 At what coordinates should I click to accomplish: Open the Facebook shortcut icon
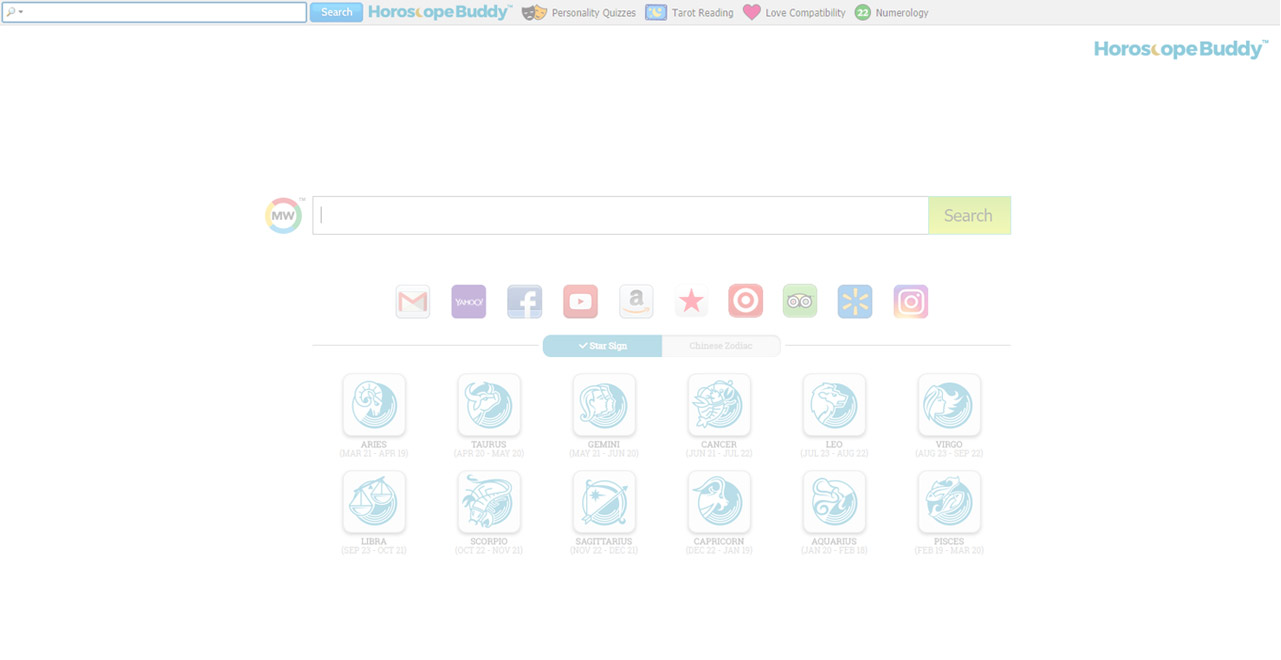tap(525, 301)
